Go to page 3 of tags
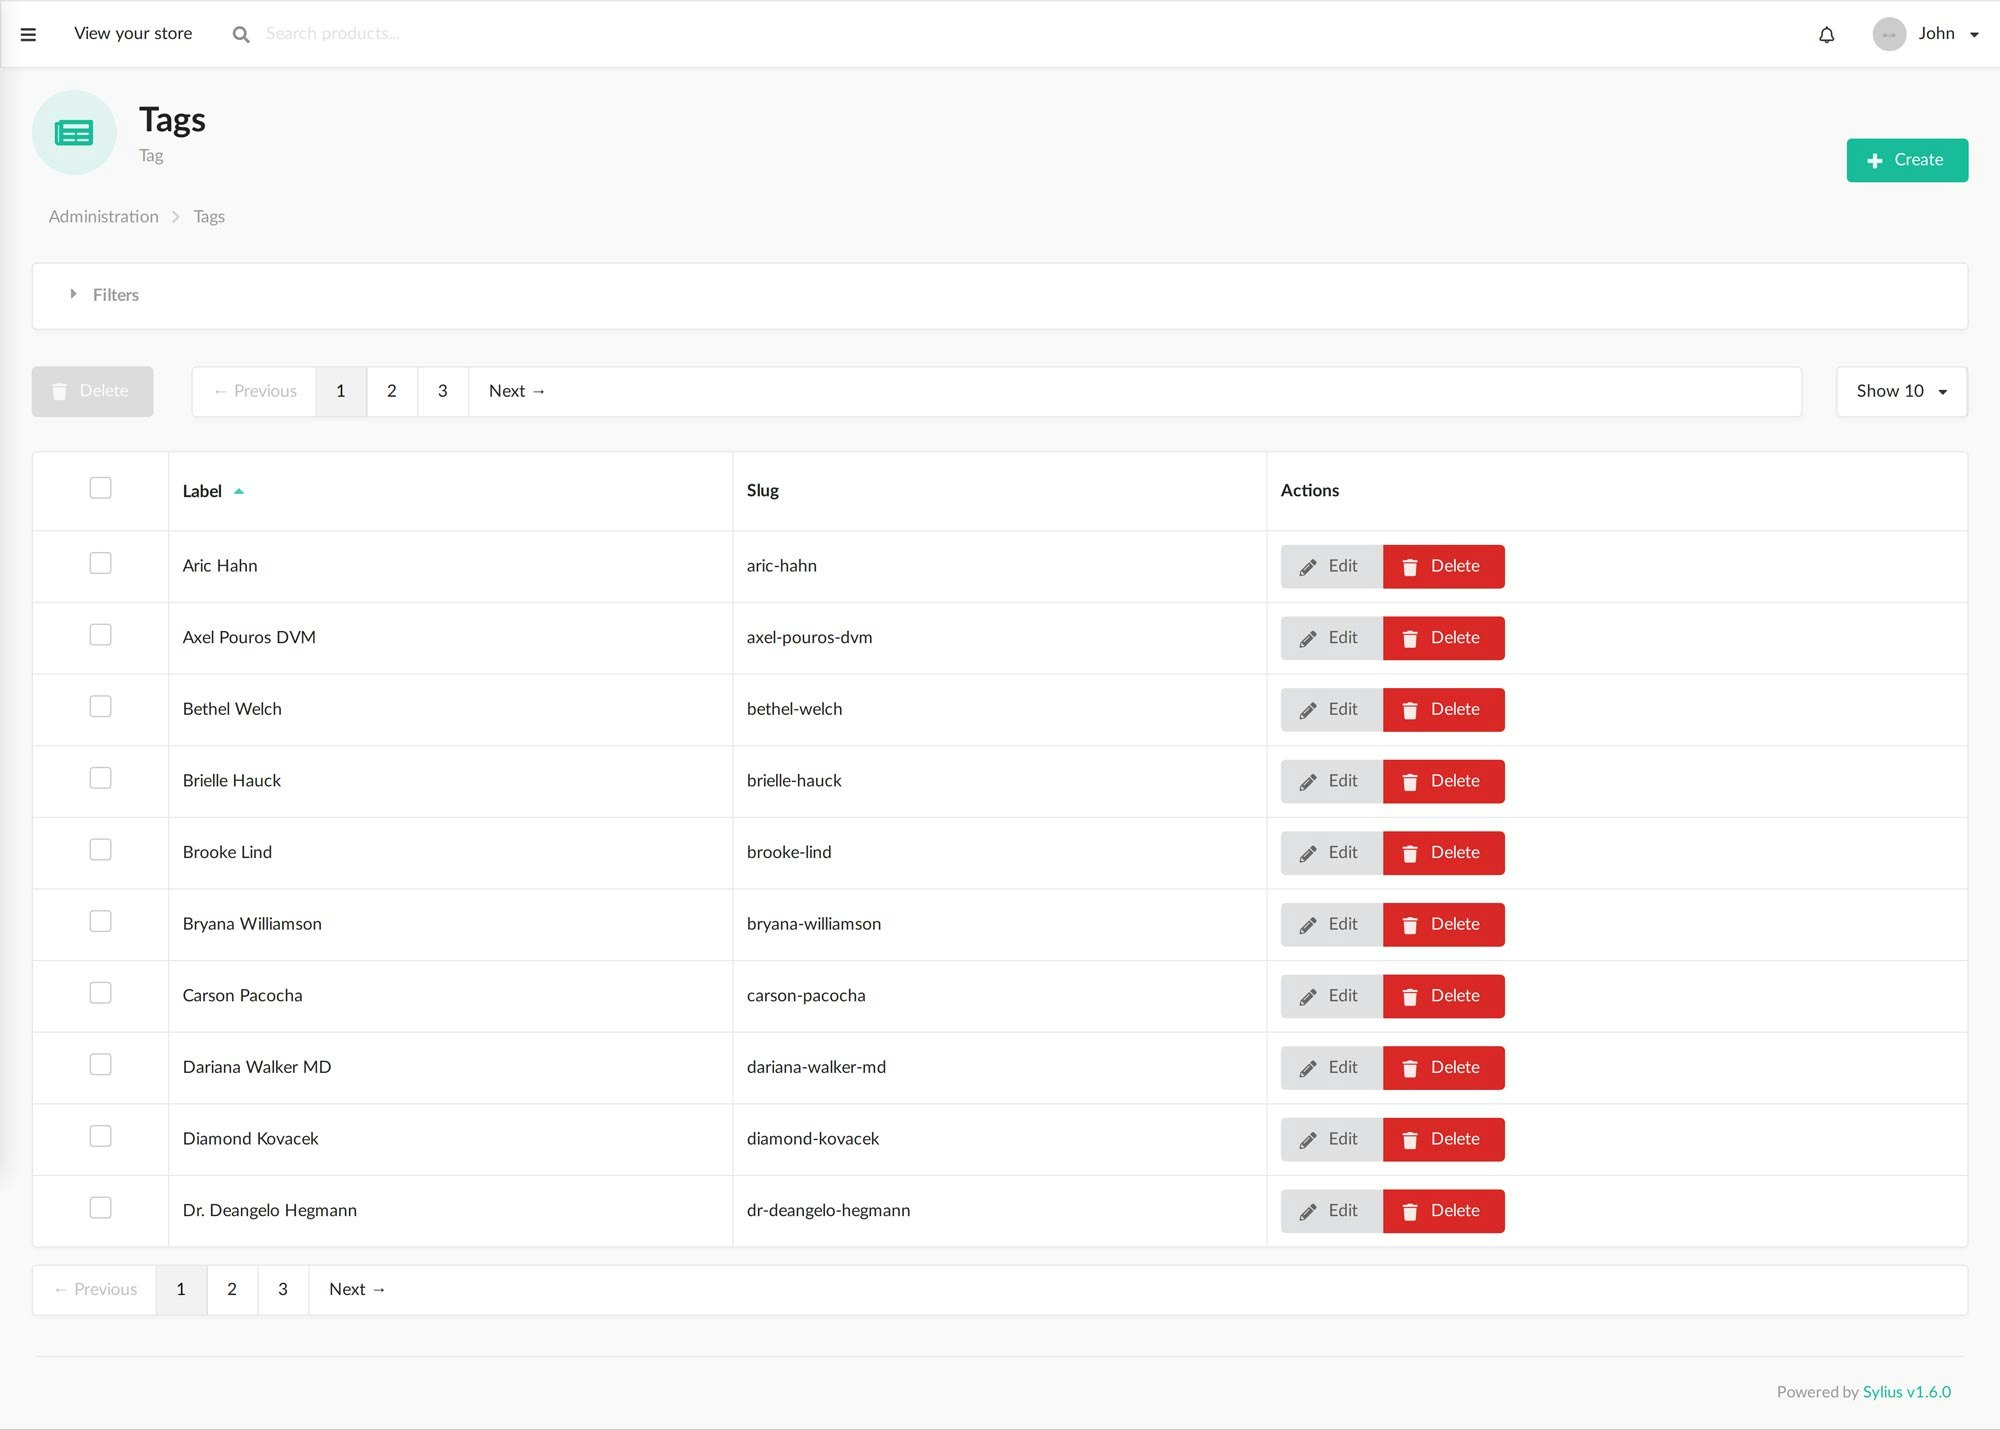The image size is (2000, 1430). [442, 391]
